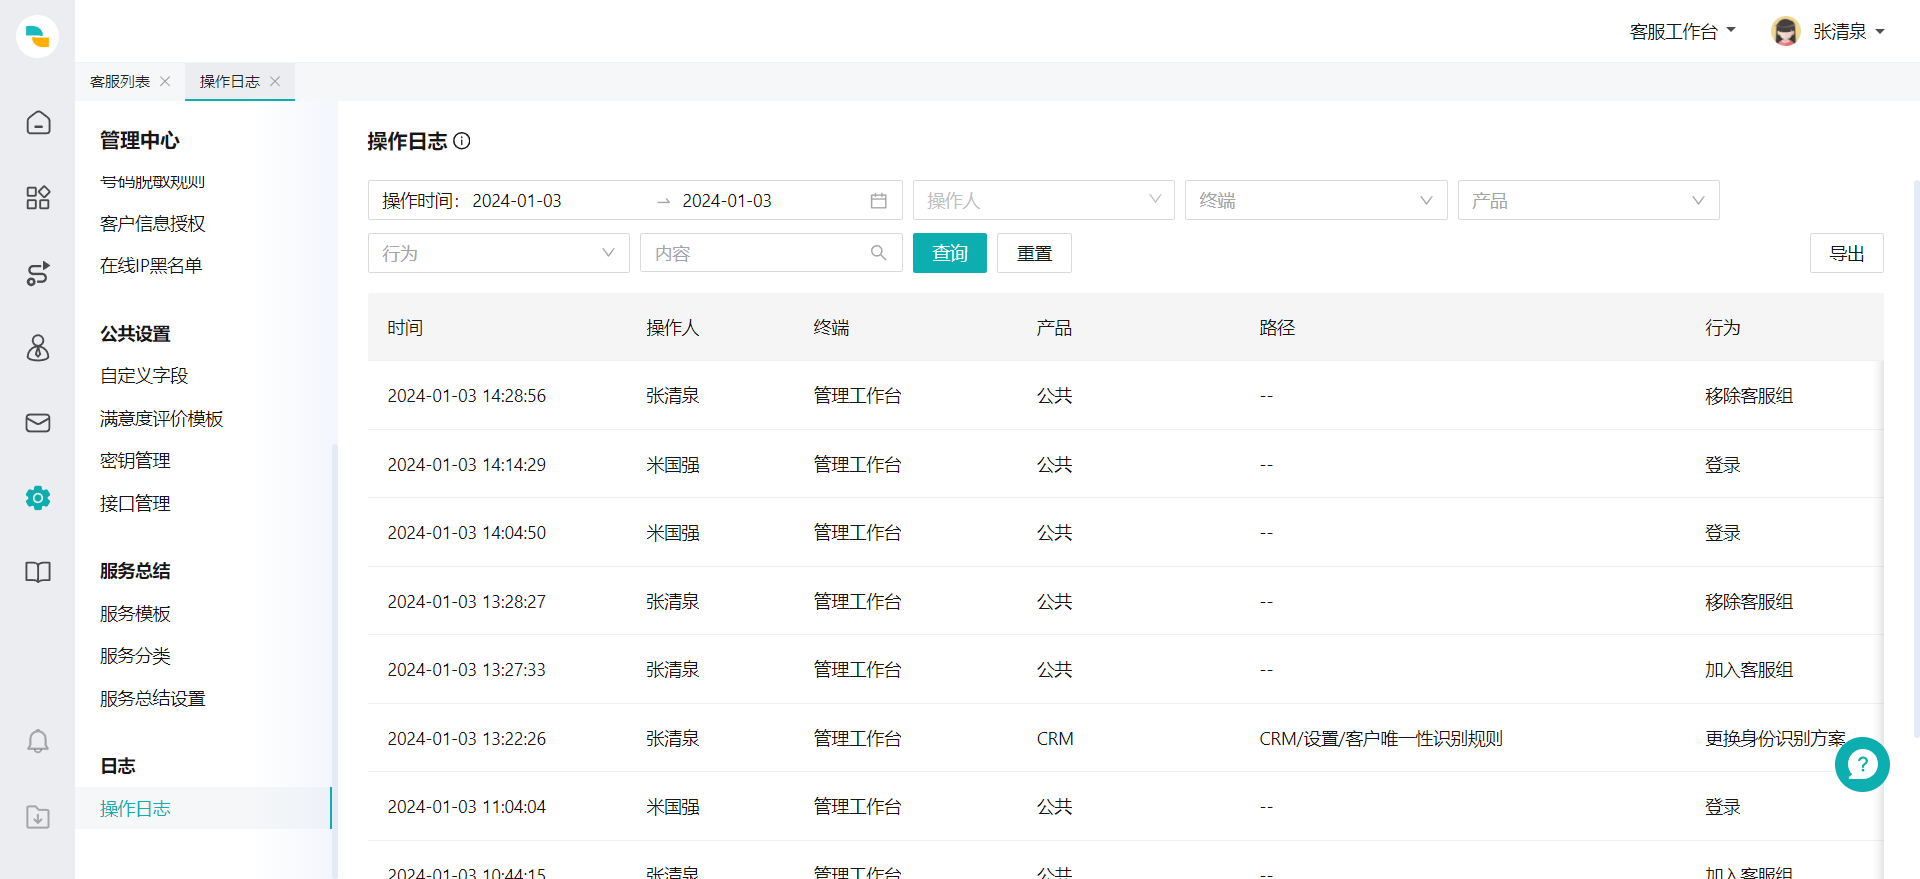
Task: Open the notification bell icon
Action: pyautogui.click(x=38, y=742)
